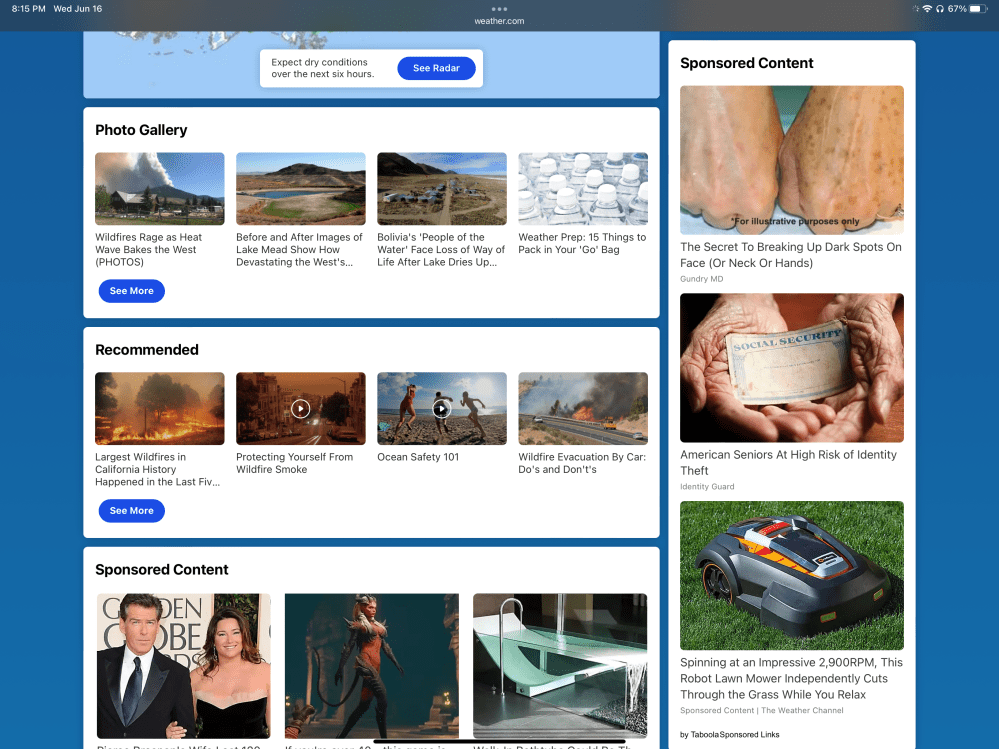This screenshot has height=749, width=999.
Task: Tap the headphones icon in status bar
Action: point(940,9)
